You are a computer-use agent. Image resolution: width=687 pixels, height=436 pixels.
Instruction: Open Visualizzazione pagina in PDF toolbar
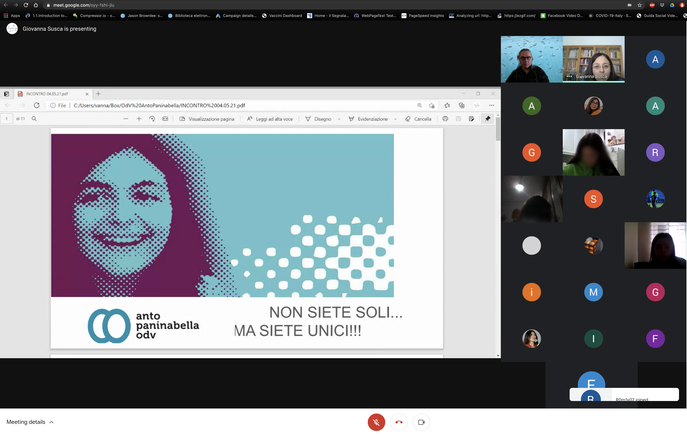click(207, 119)
